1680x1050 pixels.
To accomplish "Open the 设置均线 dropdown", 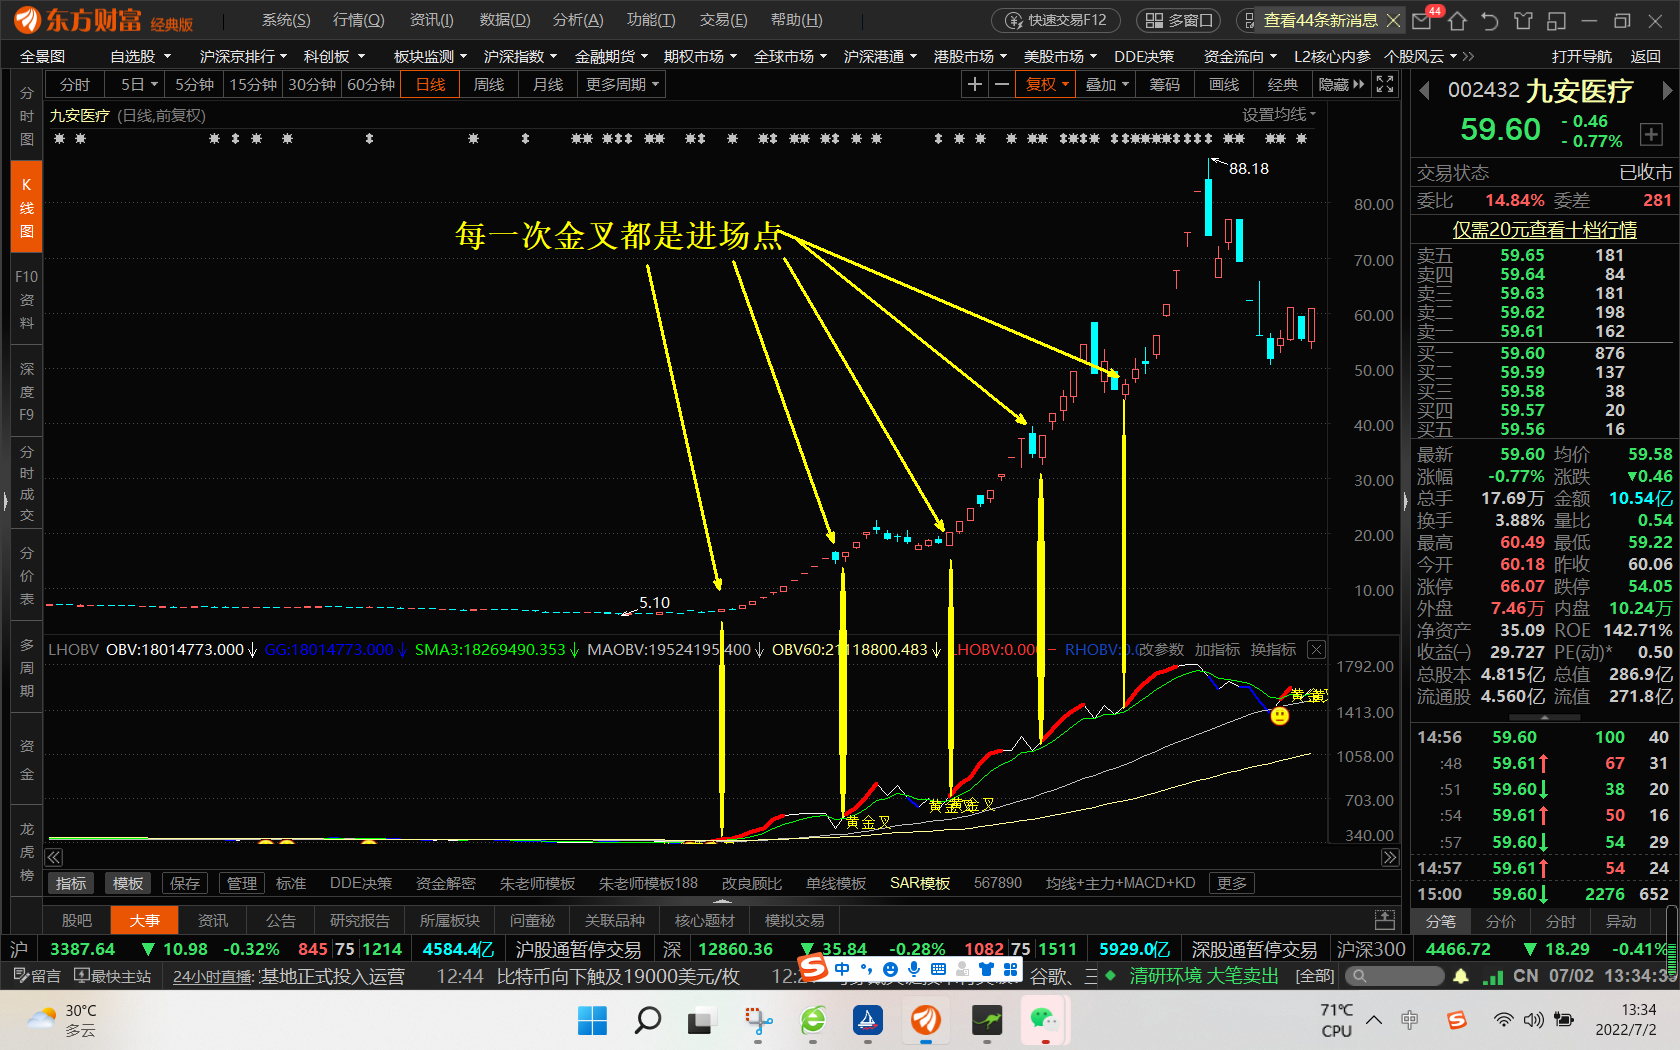I will tap(1278, 115).
